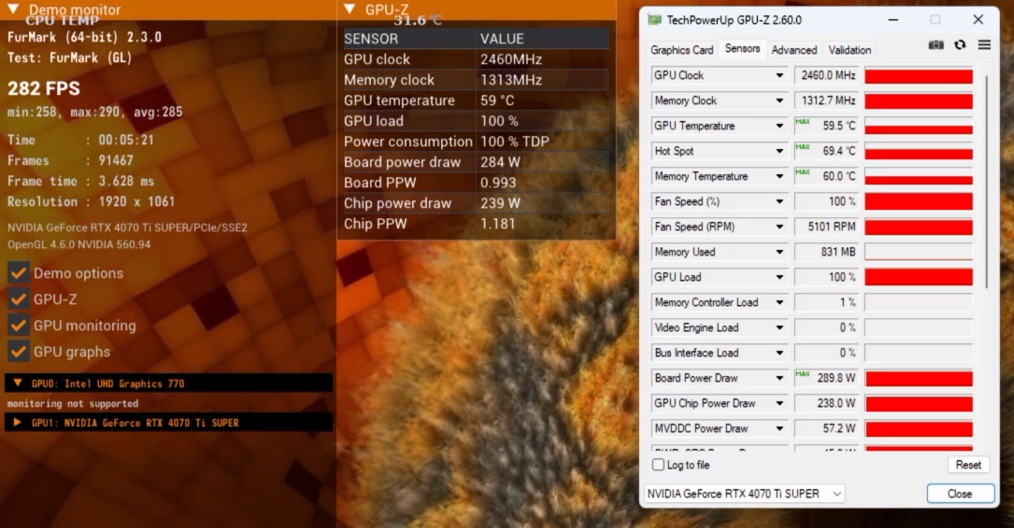Enable the Log to file checkbox
Viewport: 1014px width, 528px height.
coord(658,465)
